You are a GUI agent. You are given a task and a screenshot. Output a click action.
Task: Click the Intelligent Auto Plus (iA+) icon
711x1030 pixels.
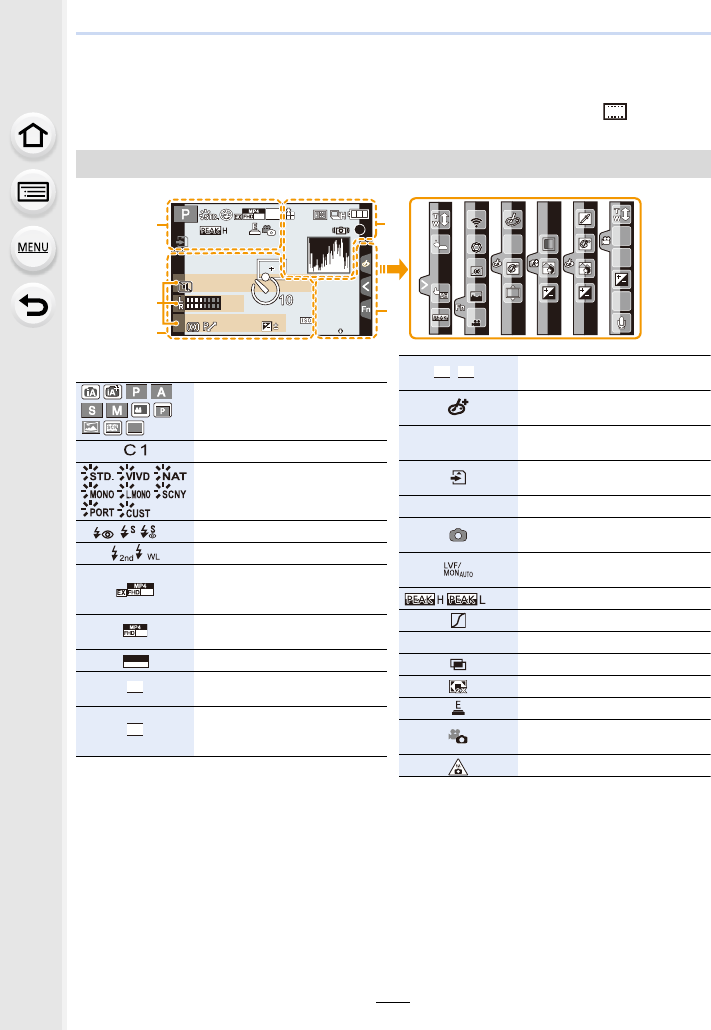[x=113, y=392]
